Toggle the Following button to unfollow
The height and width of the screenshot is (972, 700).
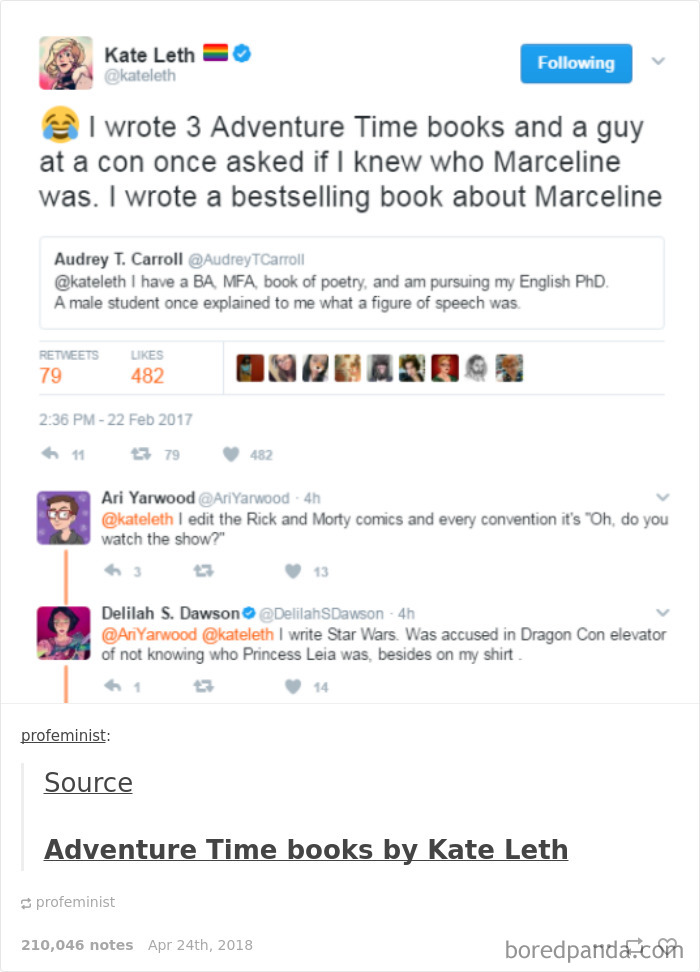(576, 62)
